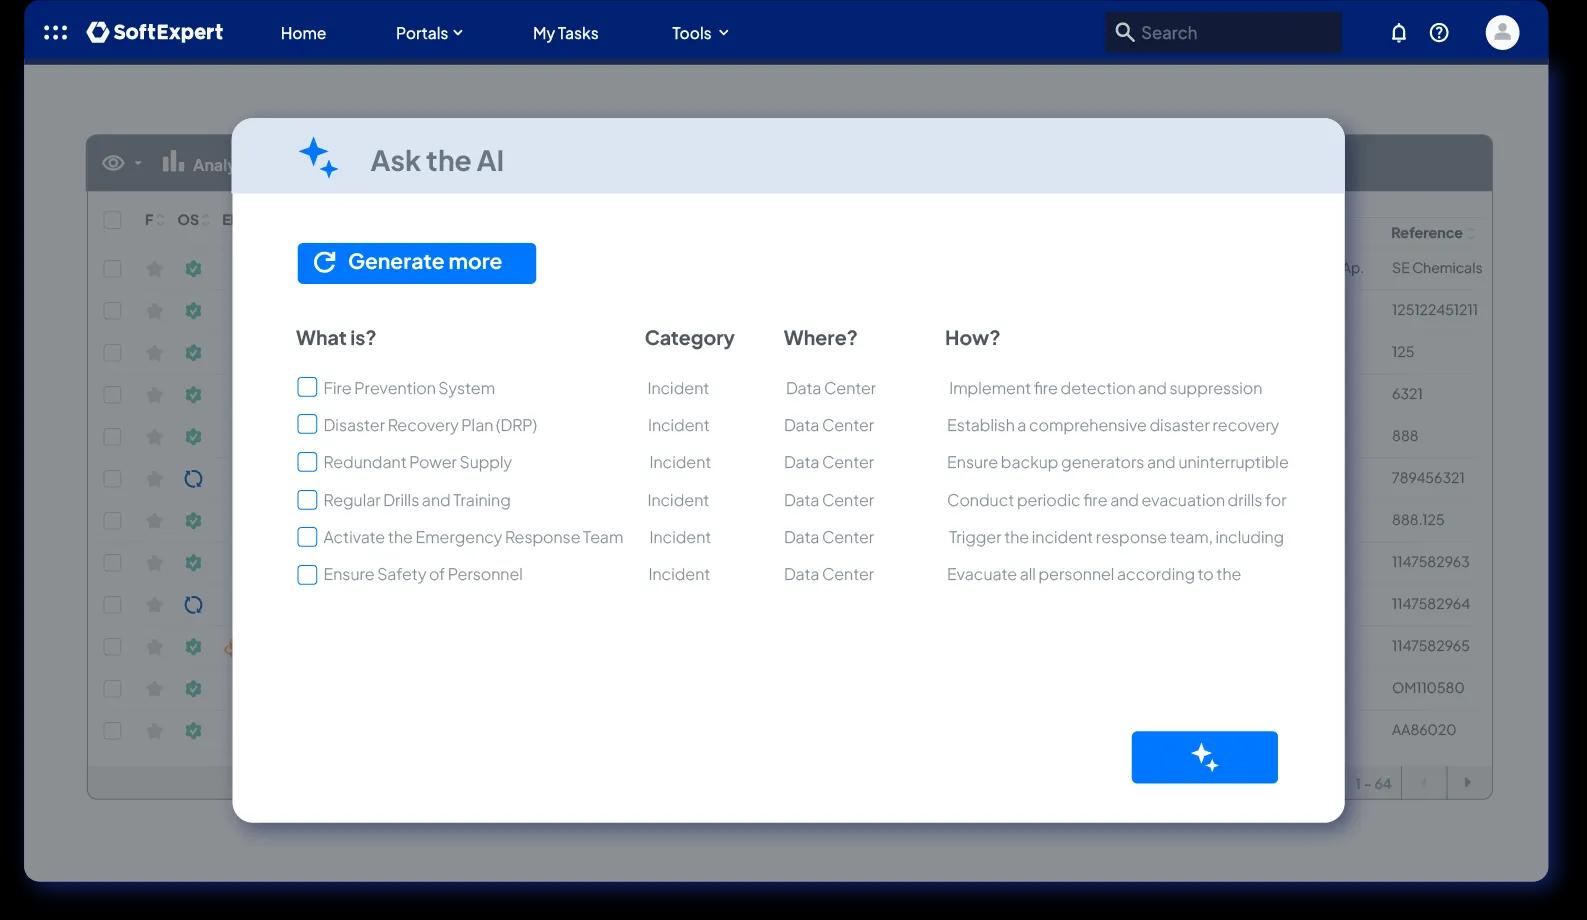Check Regular Drills and Training checkbox
1587x920 pixels.
[307, 499]
